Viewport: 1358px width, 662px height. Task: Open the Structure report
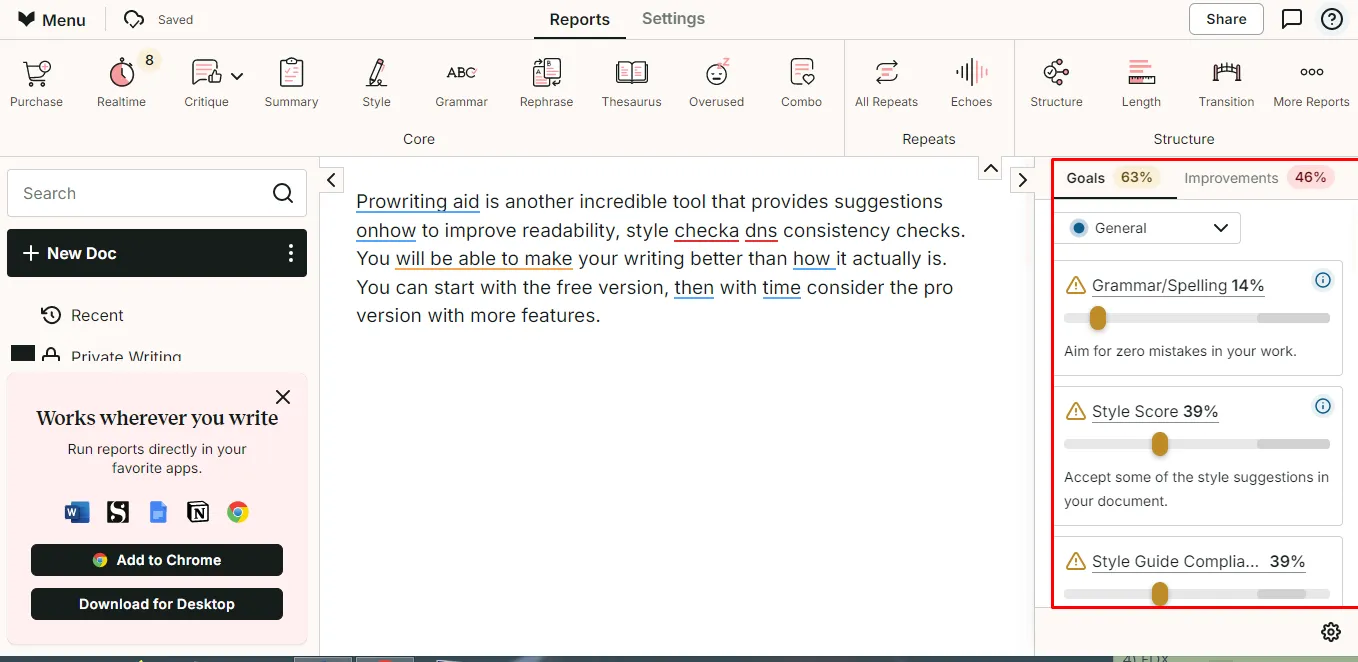click(x=1057, y=83)
